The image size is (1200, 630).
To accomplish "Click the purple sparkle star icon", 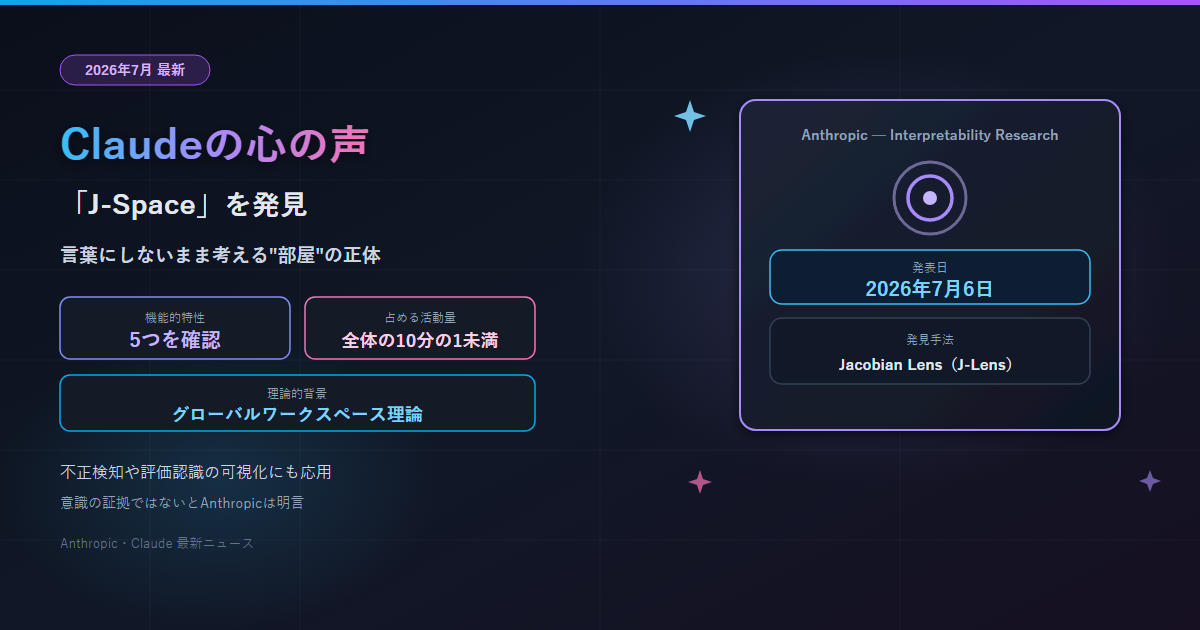I will [x=1150, y=481].
